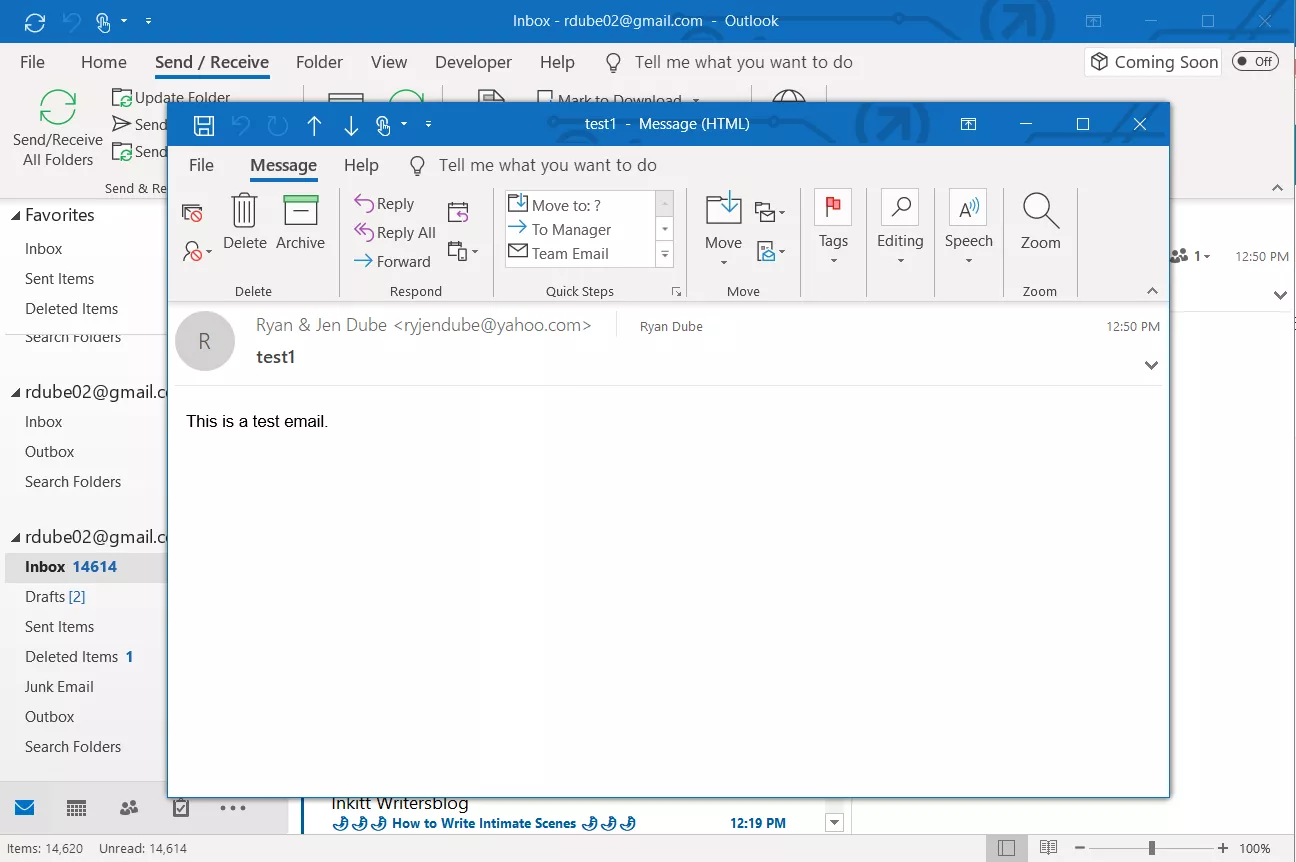The height and width of the screenshot is (862, 1296).
Task: Click the Reply with Meeting icon
Action: coord(458,212)
